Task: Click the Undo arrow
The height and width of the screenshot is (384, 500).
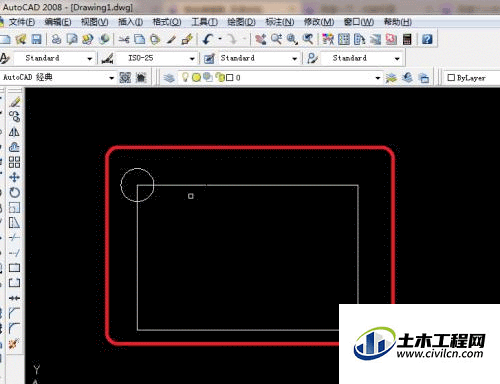Action: pos(208,39)
